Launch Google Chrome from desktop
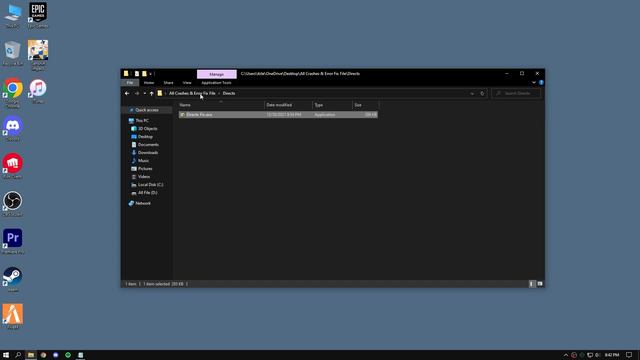Screen dimensions: 640x360 [x=13, y=92]
